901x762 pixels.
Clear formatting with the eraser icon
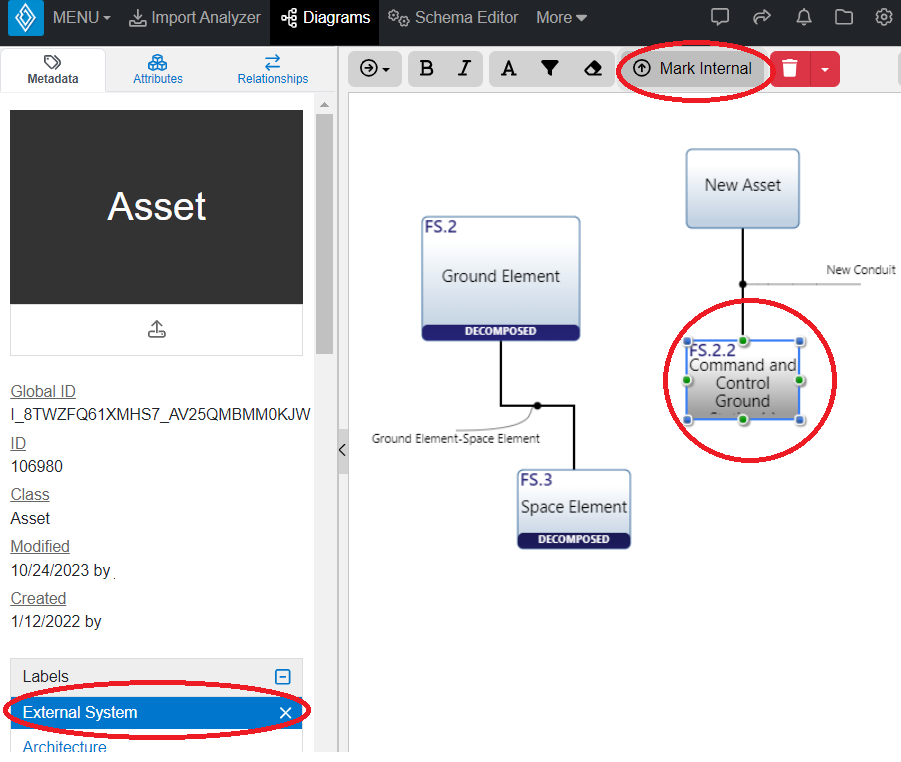pos(592,69)
